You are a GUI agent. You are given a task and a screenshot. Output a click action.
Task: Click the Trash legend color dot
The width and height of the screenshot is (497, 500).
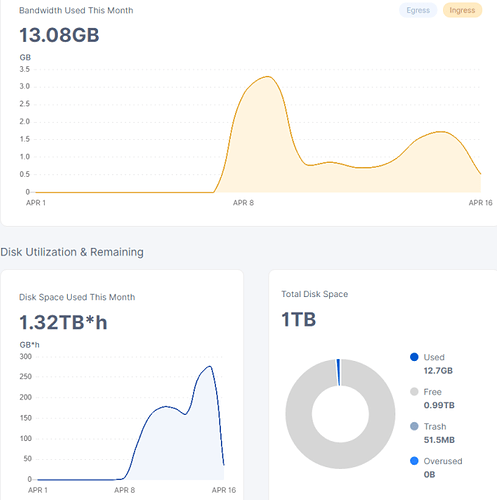(x=414, y=426)
